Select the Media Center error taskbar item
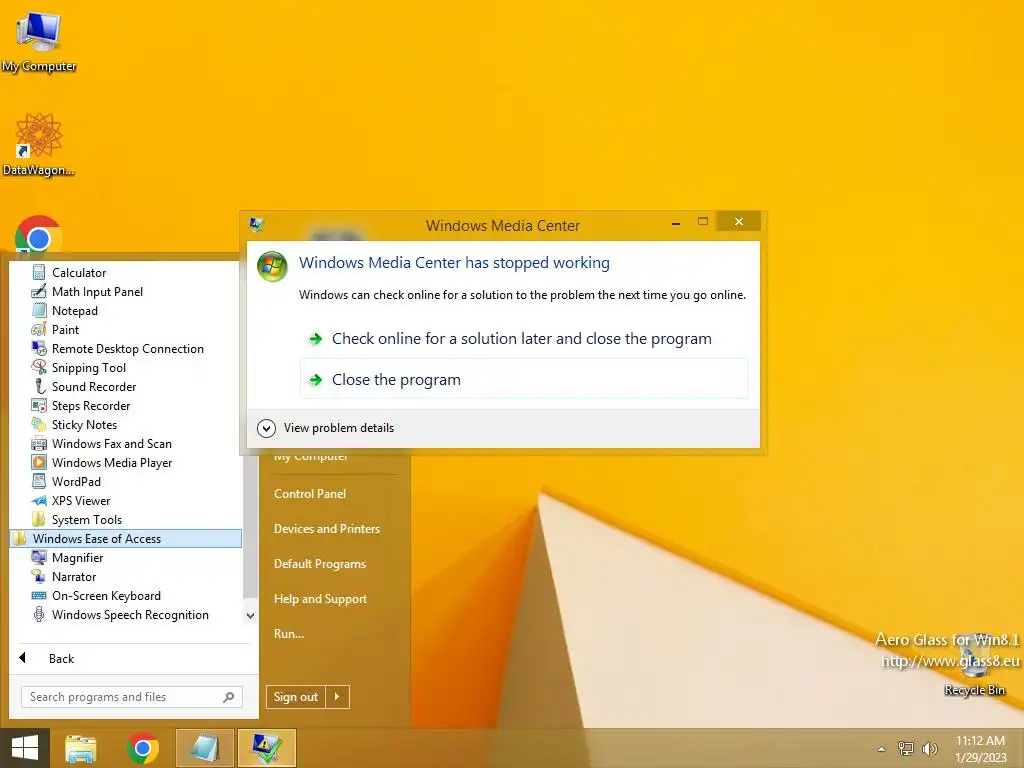The width and height of the screenshot is (1024, 768). pyautogui.click(x=266, y=748)
